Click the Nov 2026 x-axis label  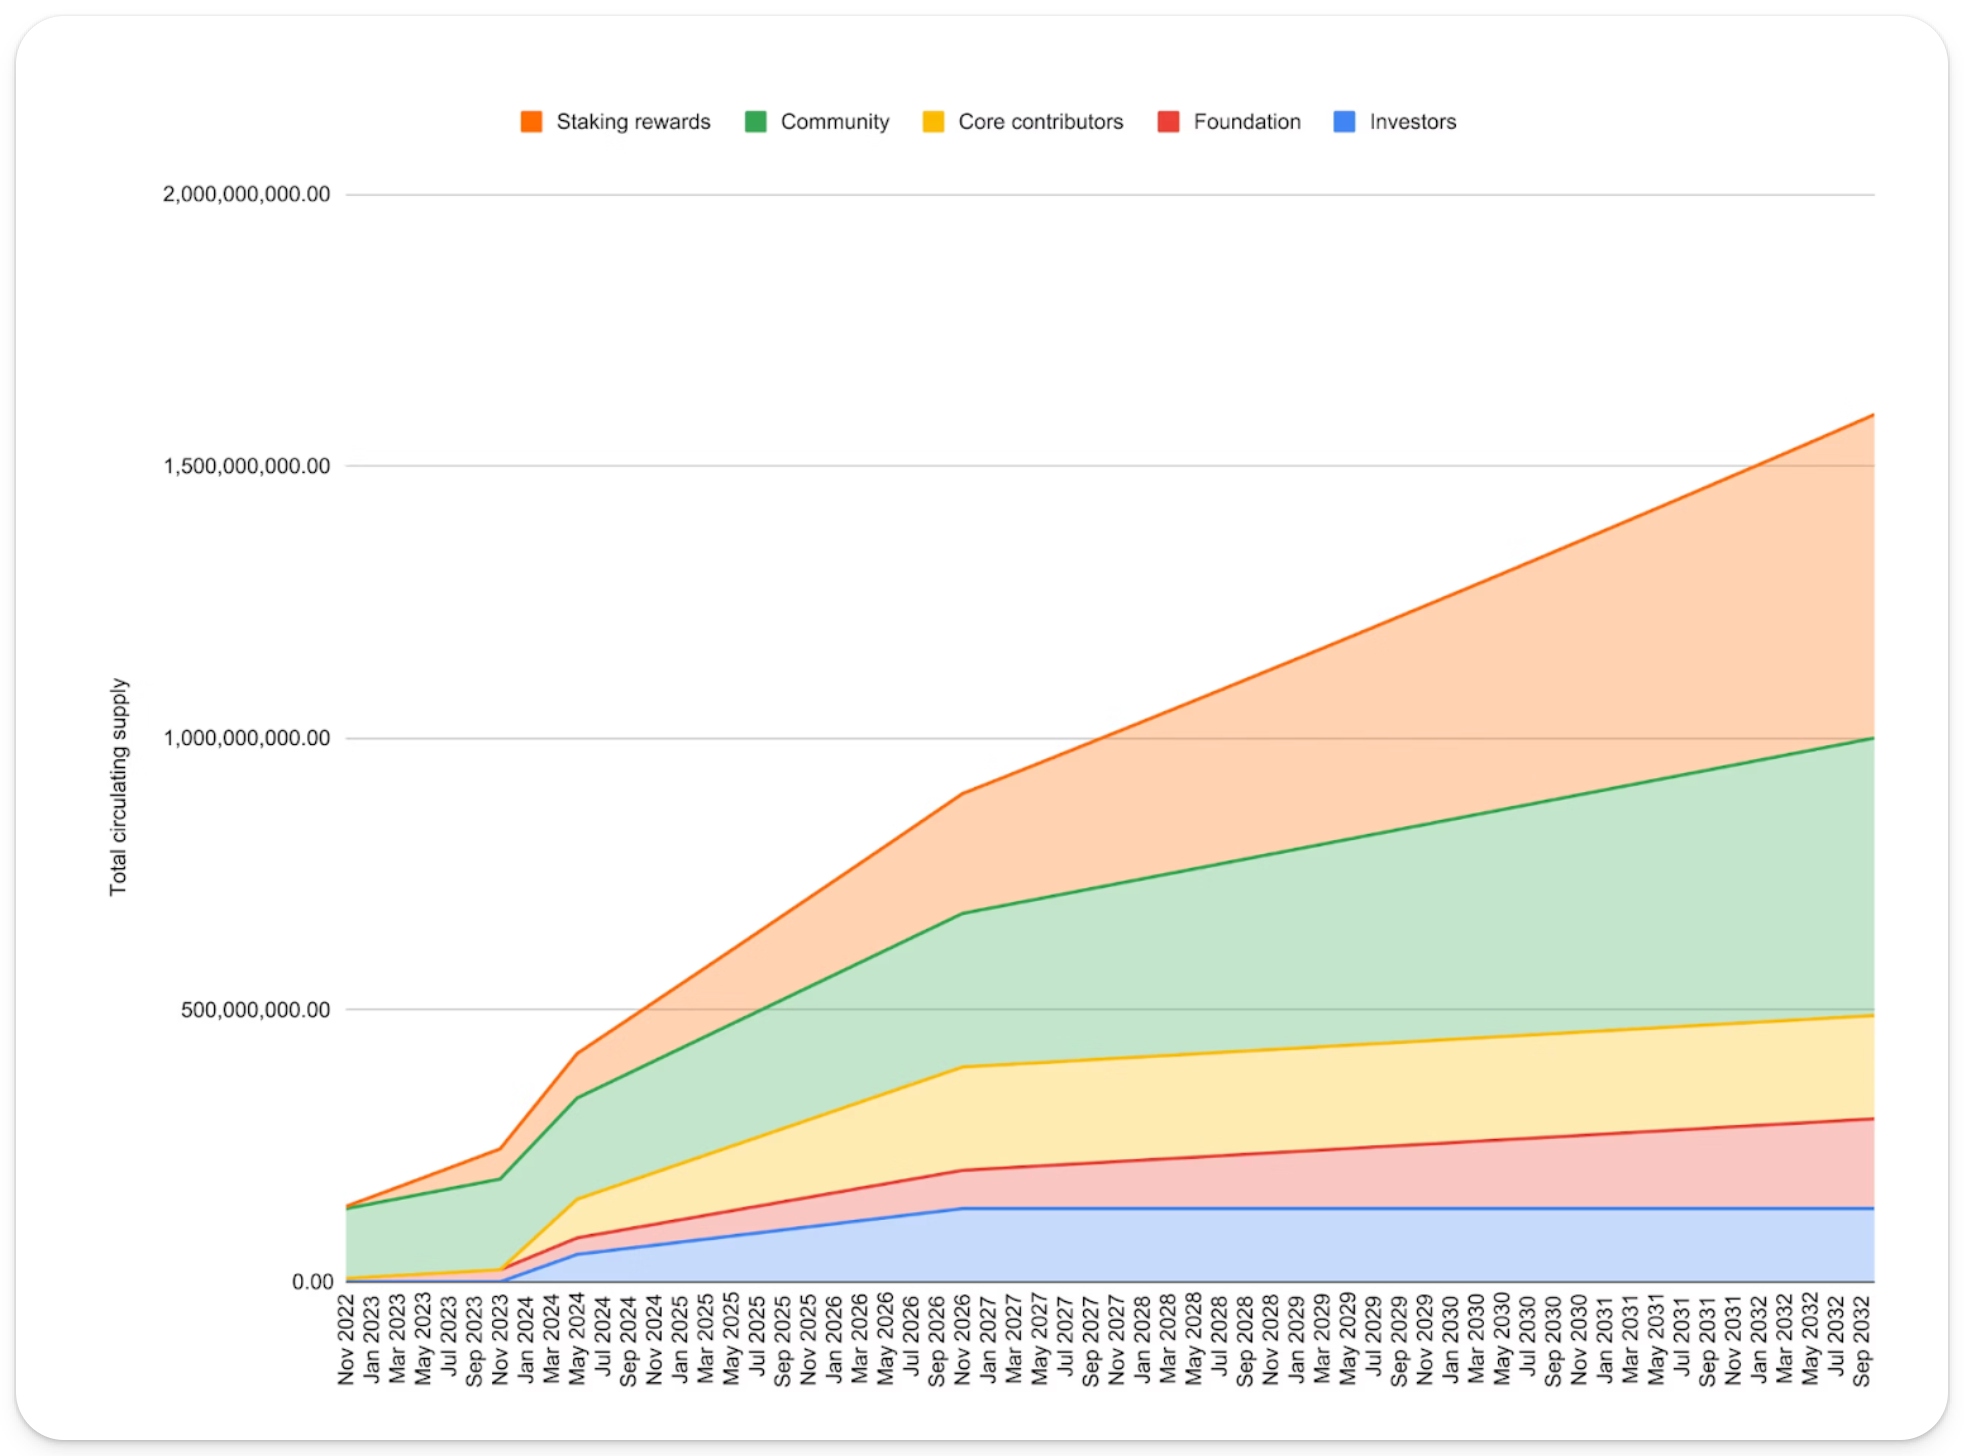pyautogui.click(x=963, y=1340)
